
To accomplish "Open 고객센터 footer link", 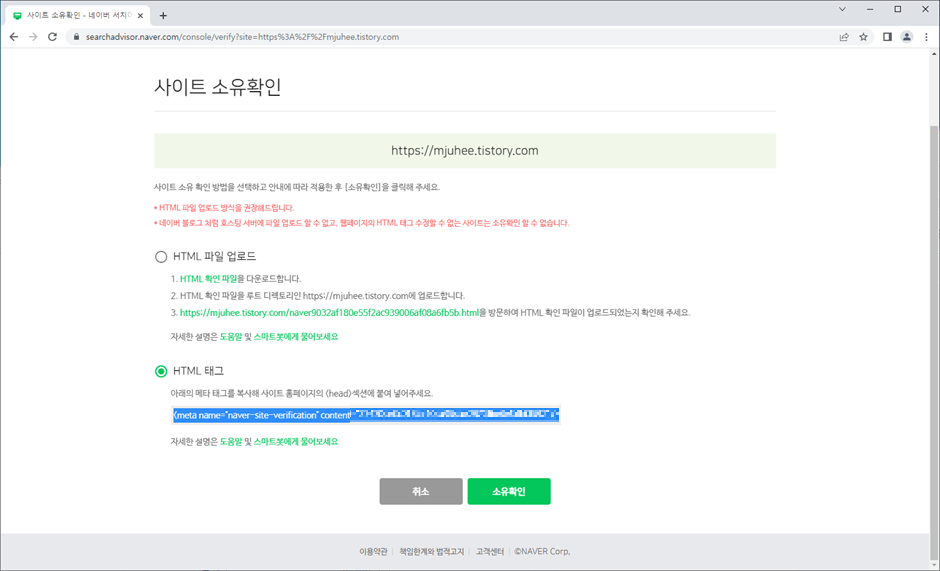I will 490,551.
